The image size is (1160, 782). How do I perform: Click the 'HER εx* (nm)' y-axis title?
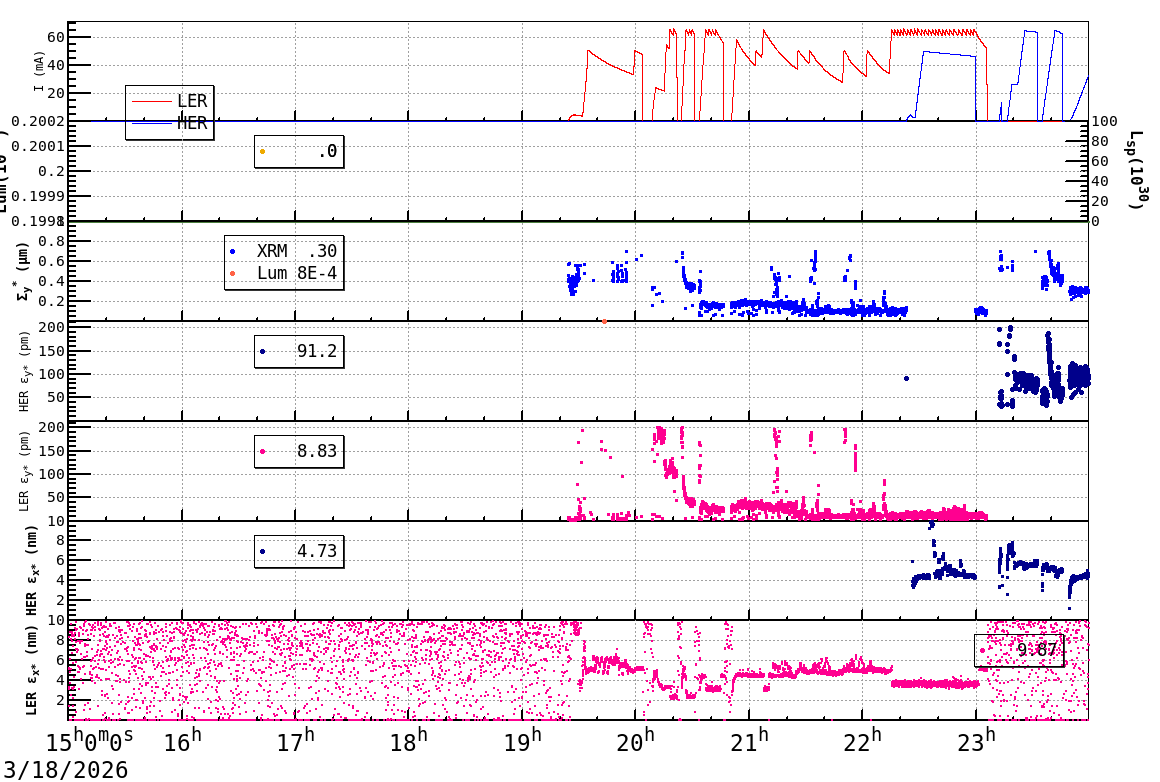coord(31,570)
